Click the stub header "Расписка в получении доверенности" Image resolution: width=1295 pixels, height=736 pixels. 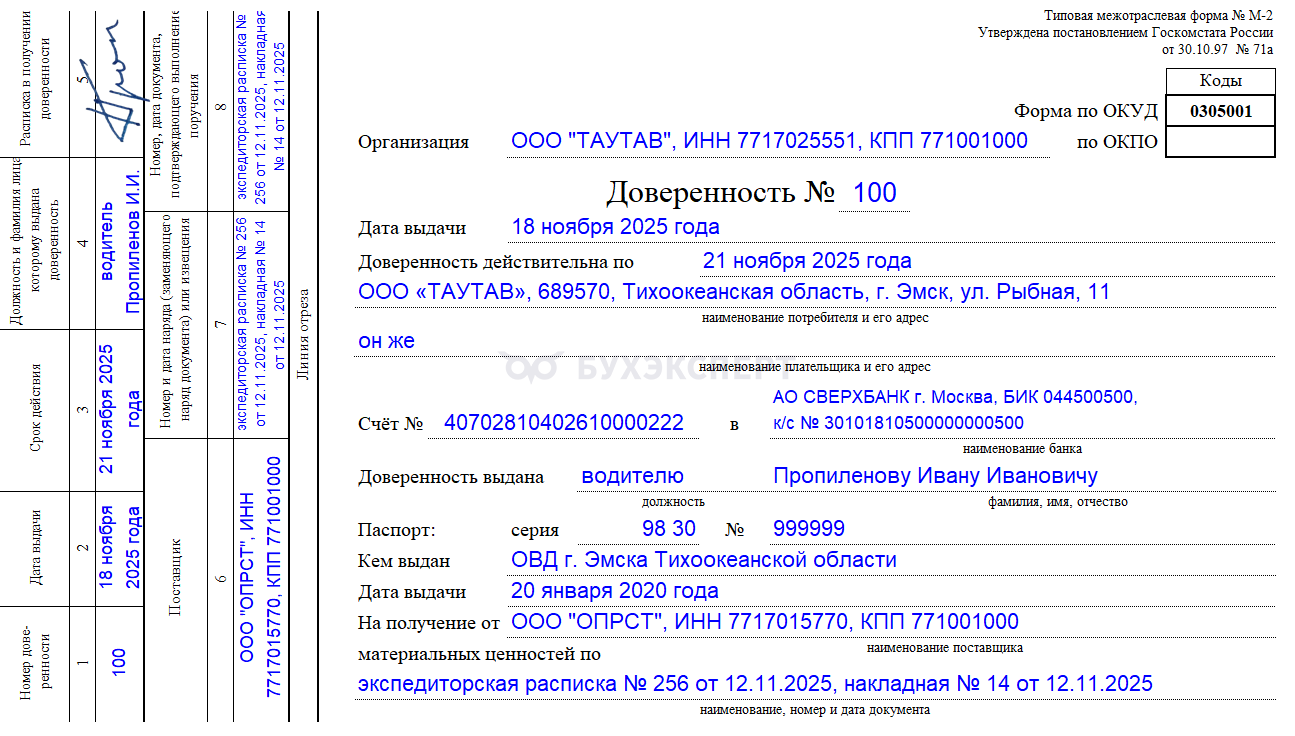pyautogui.click(x=37, y=79)
